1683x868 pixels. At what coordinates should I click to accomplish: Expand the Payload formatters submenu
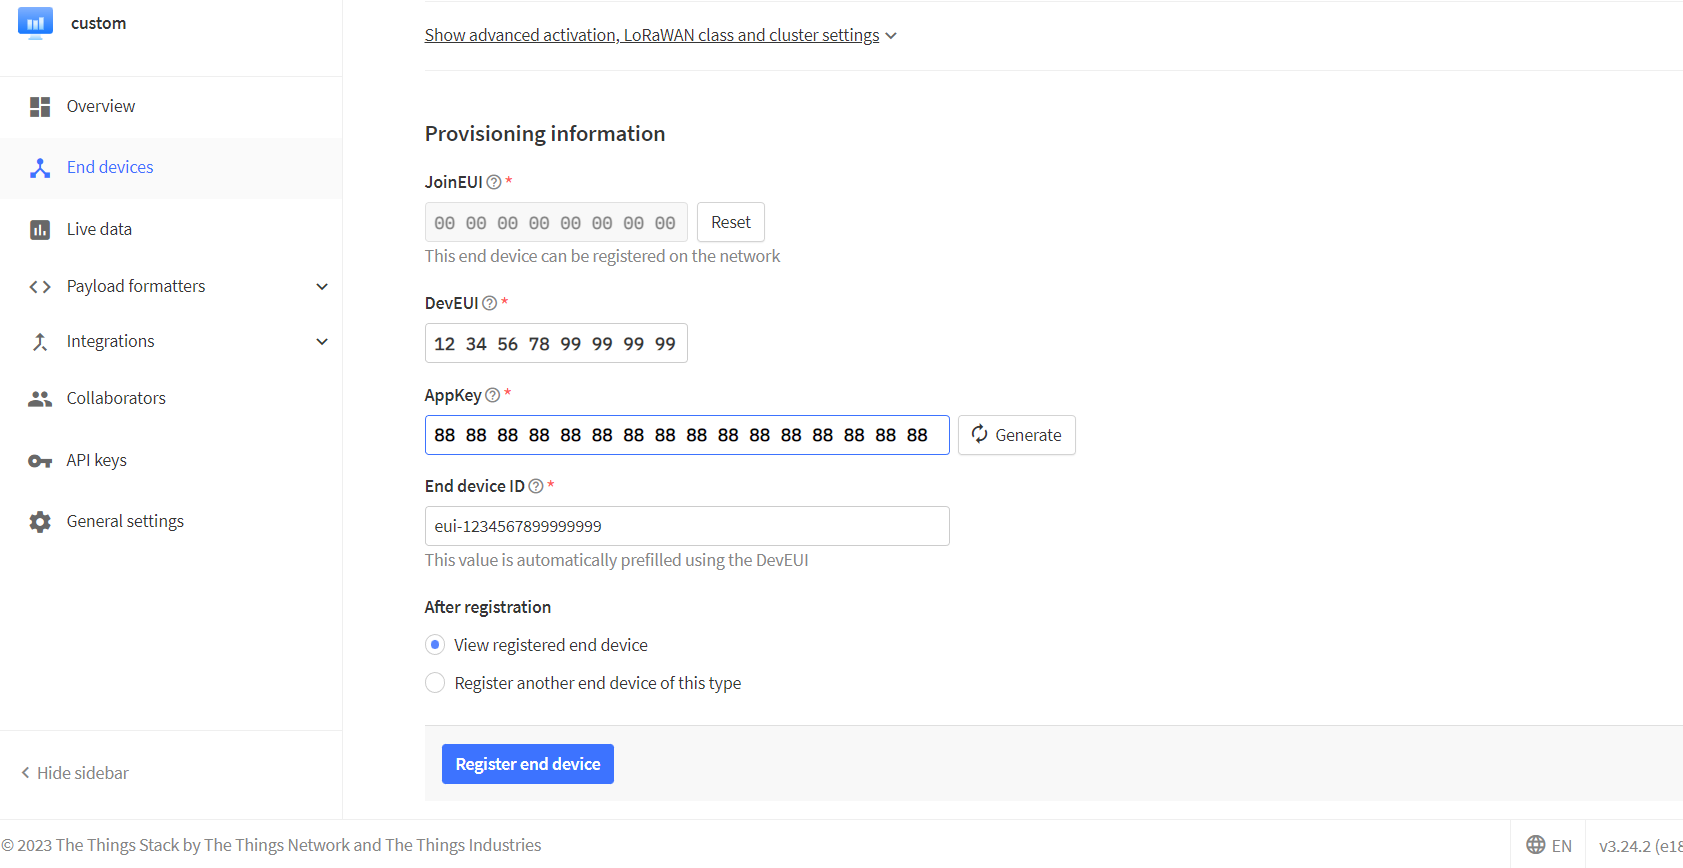tap(321, 287)
